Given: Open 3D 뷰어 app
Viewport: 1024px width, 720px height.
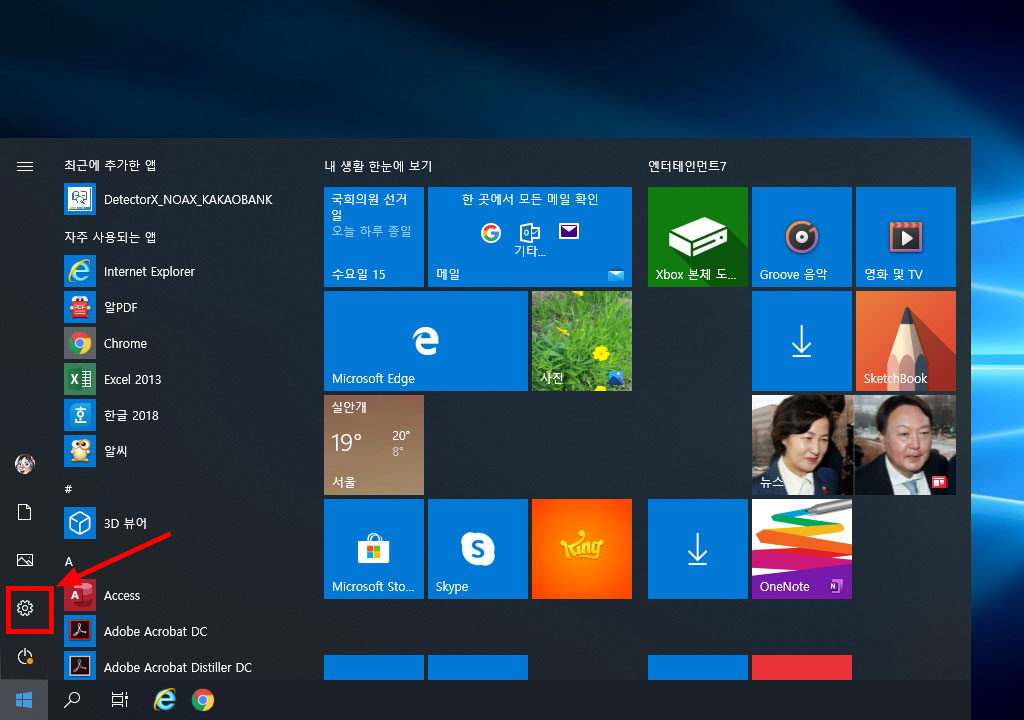Looking at the screenshot, I should coord(178,523).
